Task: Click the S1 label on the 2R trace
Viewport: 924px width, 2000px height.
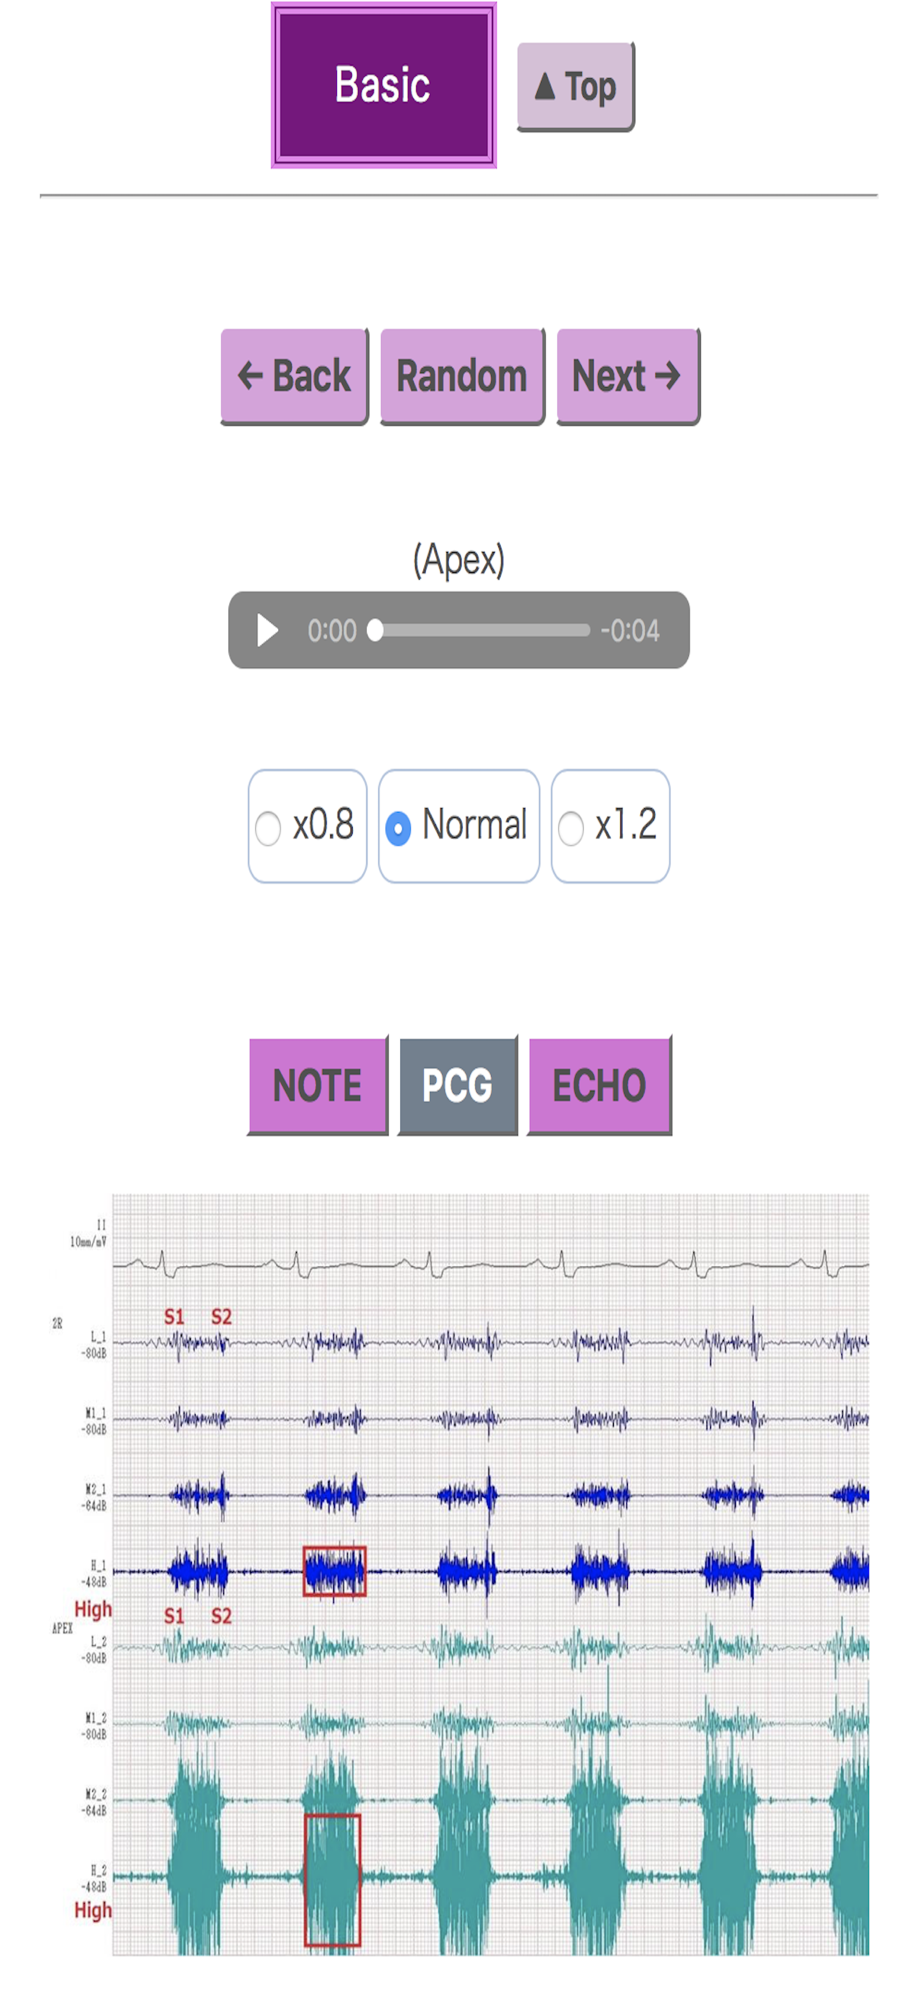Action: [x=174, y=1317]
